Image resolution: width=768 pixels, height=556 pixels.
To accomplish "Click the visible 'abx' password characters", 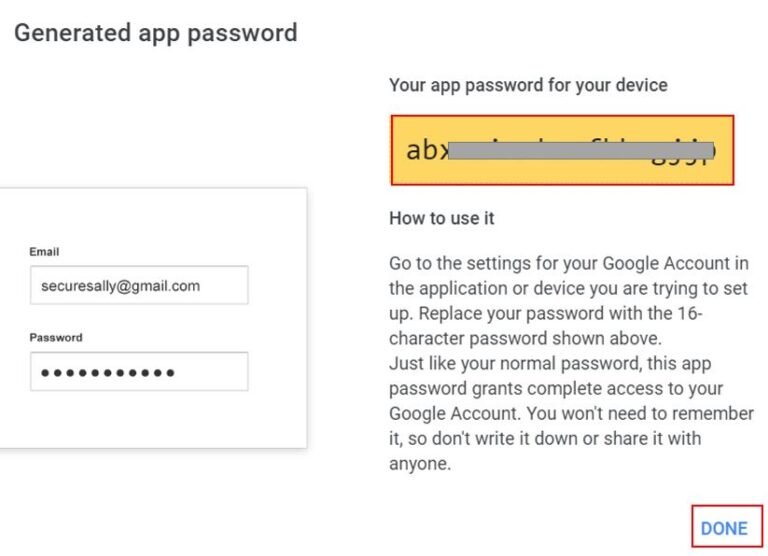I will tap(426, 151).
